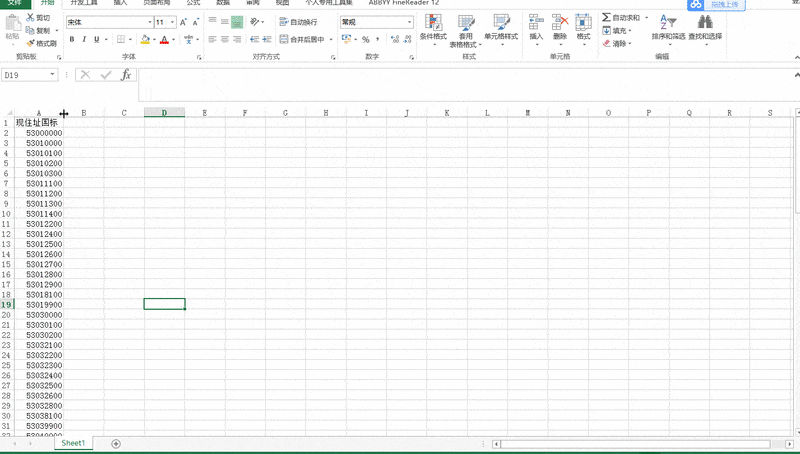Click the text orientation icon

(x=255, y=22)
